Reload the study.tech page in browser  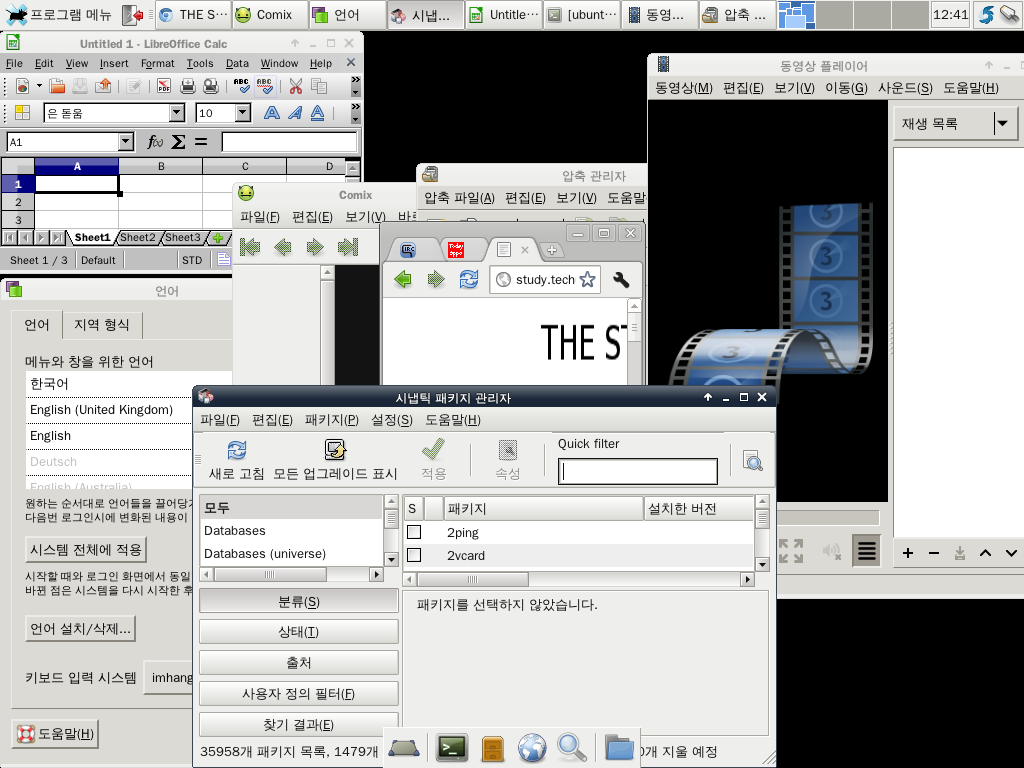coord(468,280)
